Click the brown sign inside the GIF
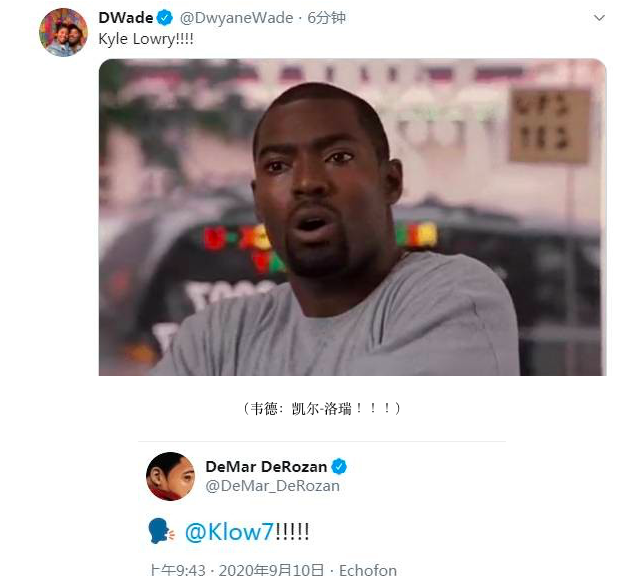The width and height of the screenshot is (637, 576). (550, 126)
